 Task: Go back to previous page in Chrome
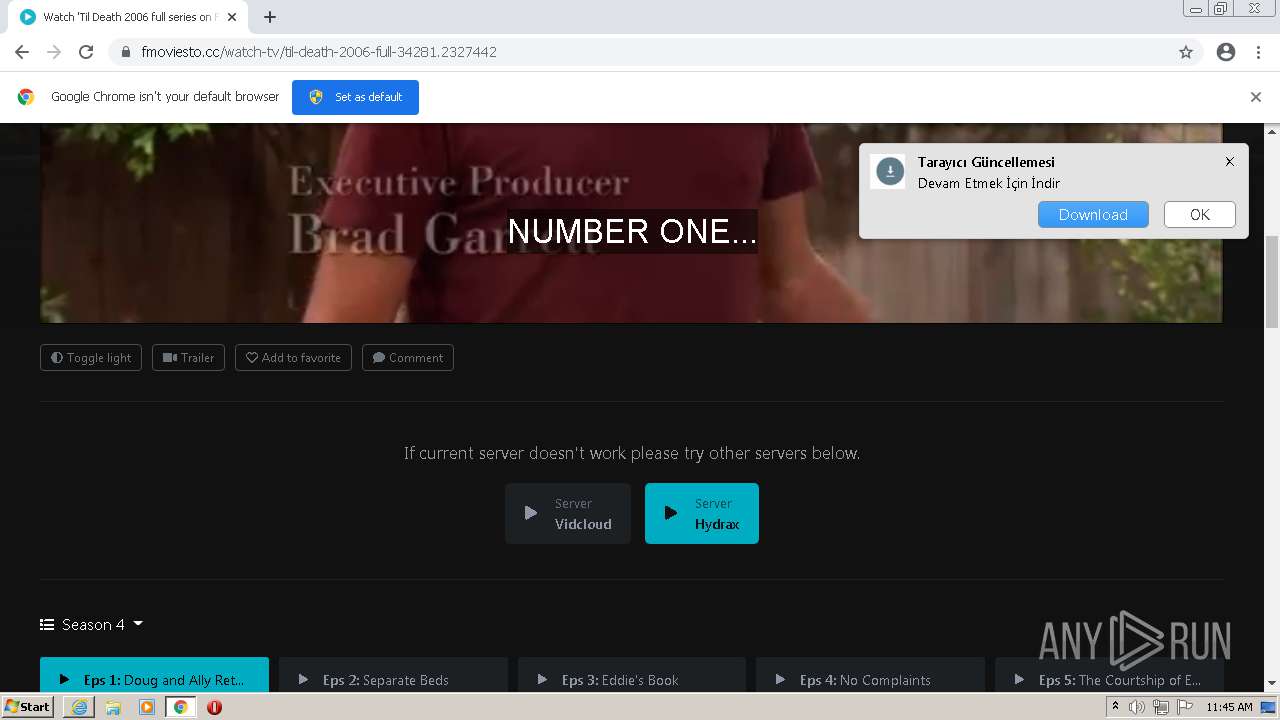[22, 52]
